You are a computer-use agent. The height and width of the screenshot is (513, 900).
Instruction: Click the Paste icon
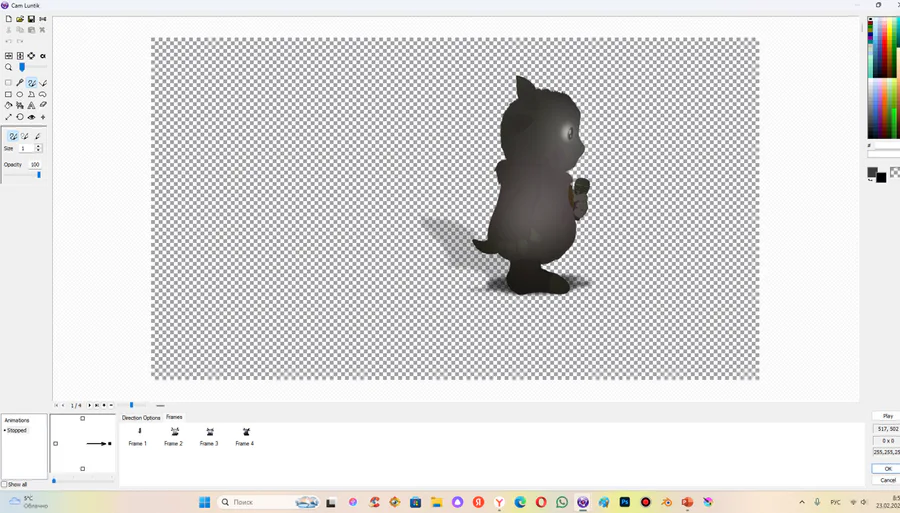32,30
